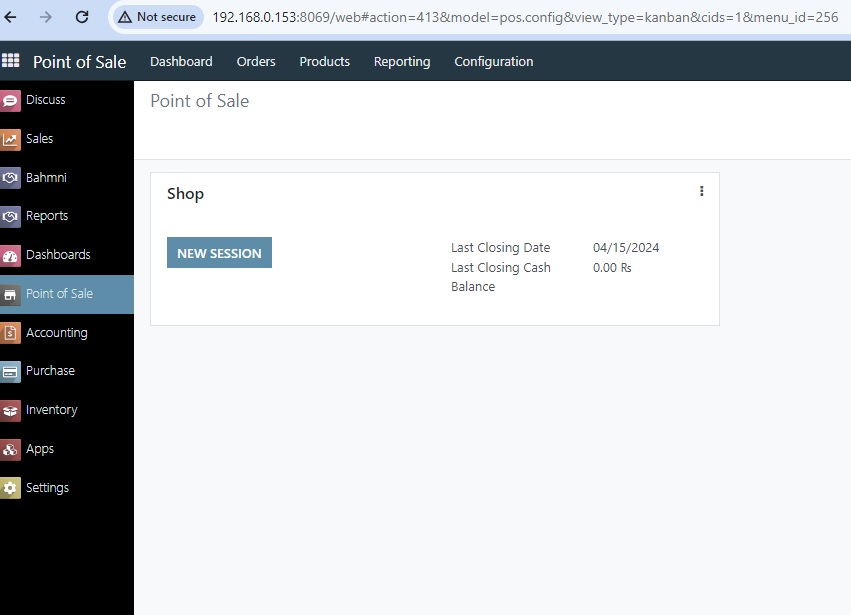851x615 pixels.
Task: Open the apps grid menu icon
Action: point(11,61)
